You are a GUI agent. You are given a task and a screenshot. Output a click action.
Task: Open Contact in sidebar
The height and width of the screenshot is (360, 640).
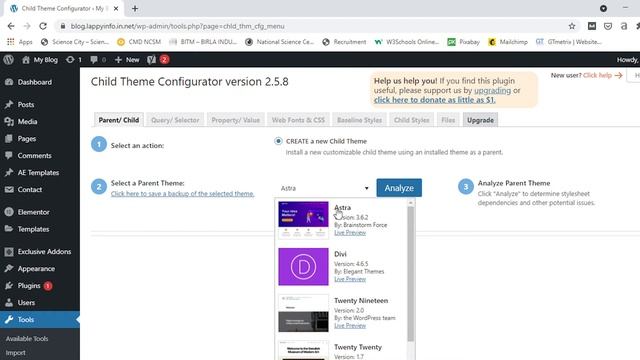(29, 189)
